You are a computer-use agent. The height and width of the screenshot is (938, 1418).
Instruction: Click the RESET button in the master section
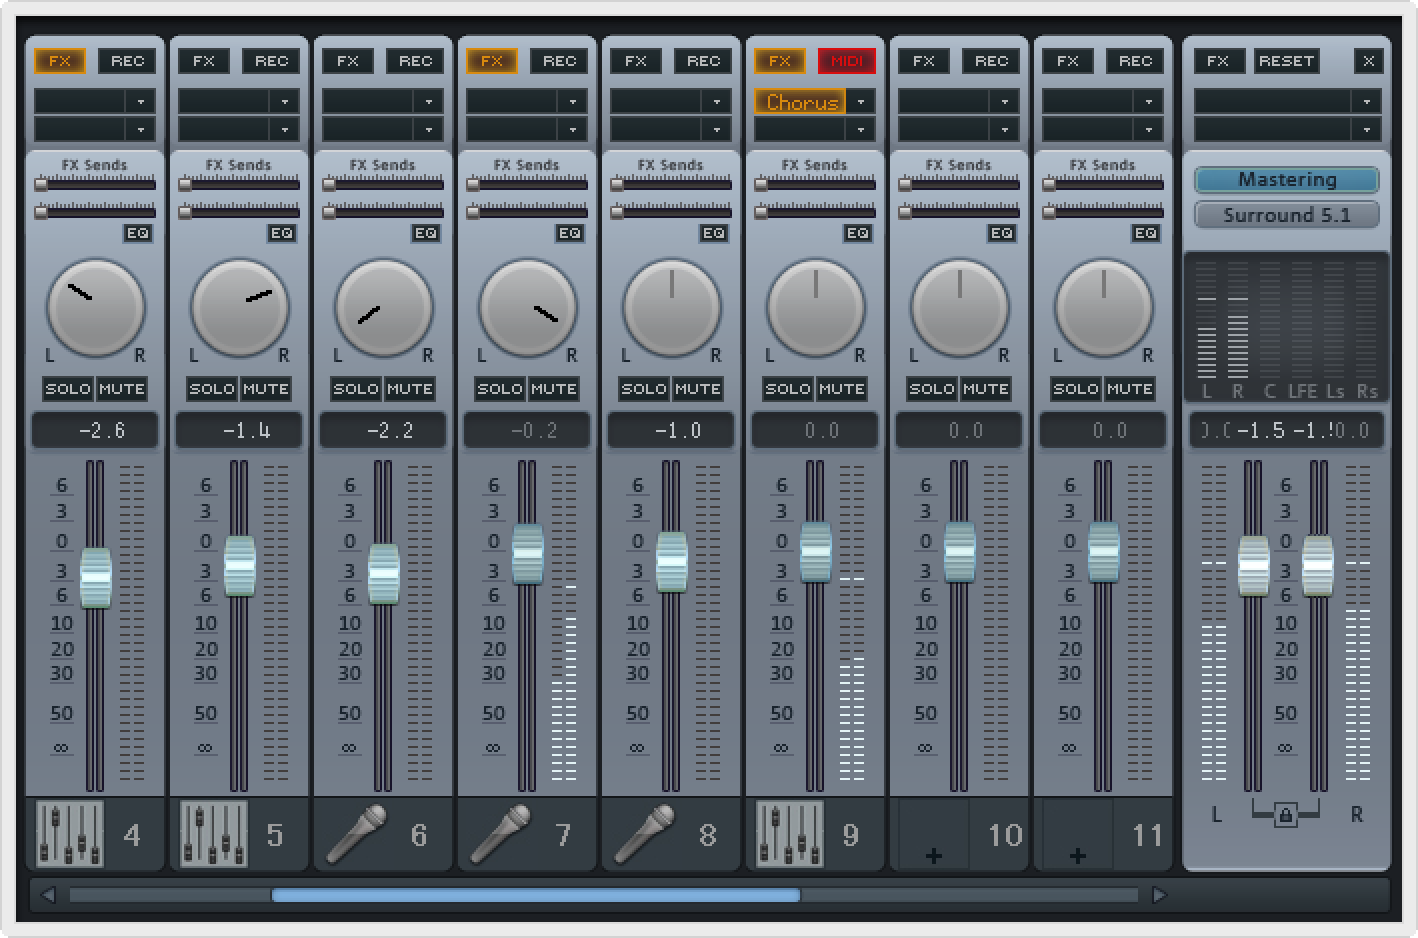[x=1286, y=61]
